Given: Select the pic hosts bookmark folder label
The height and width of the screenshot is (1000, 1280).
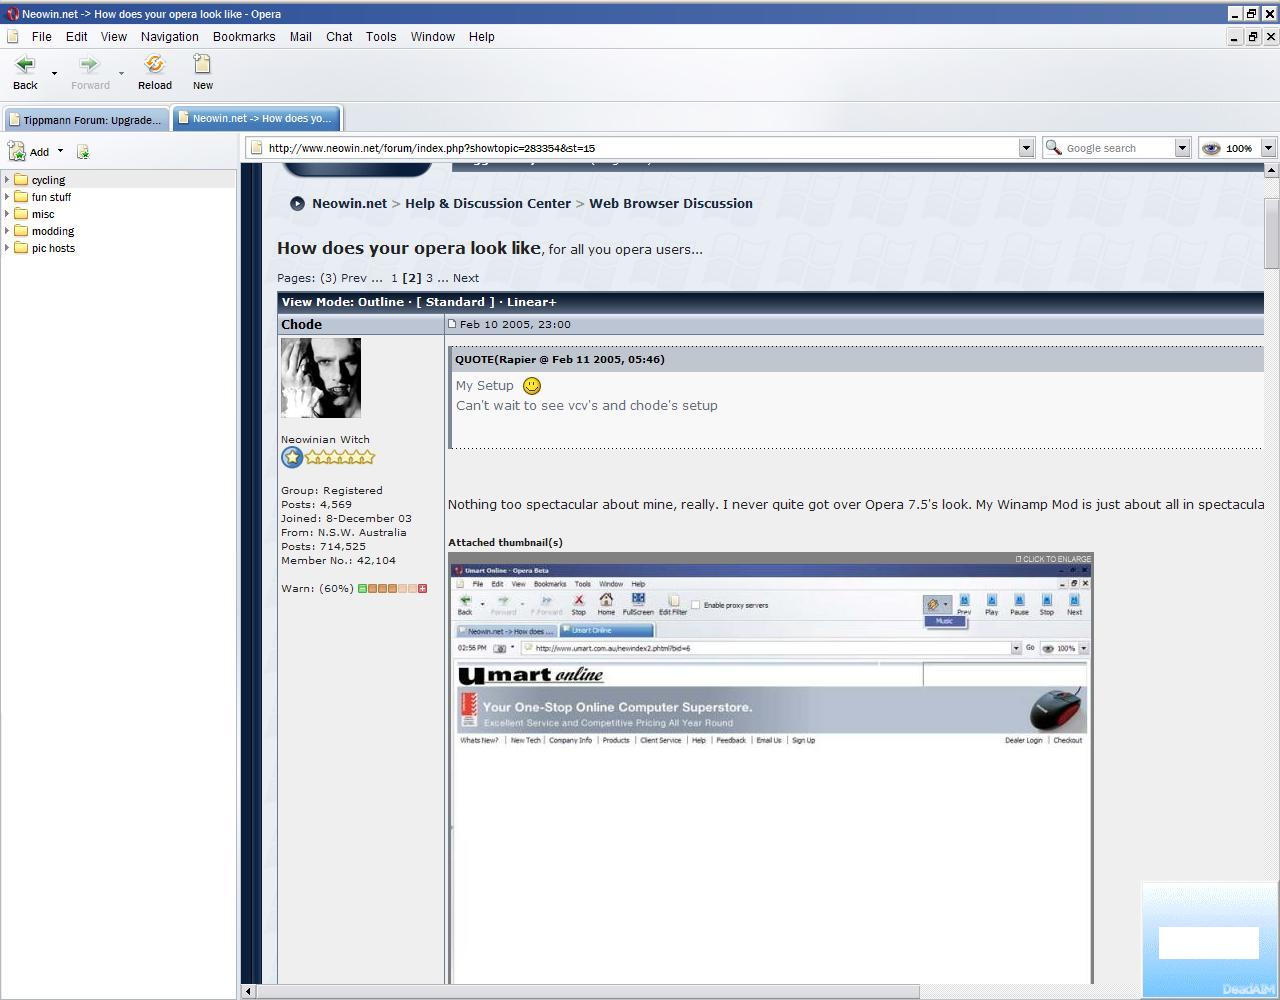Looking at the screenshot, I should click(53, 248).
